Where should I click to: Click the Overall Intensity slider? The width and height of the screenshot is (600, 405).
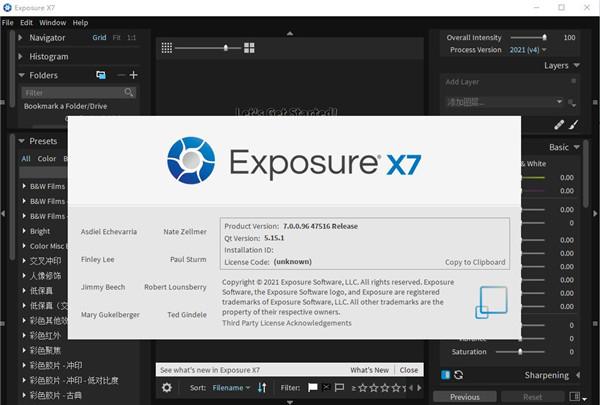pos(529,38)
